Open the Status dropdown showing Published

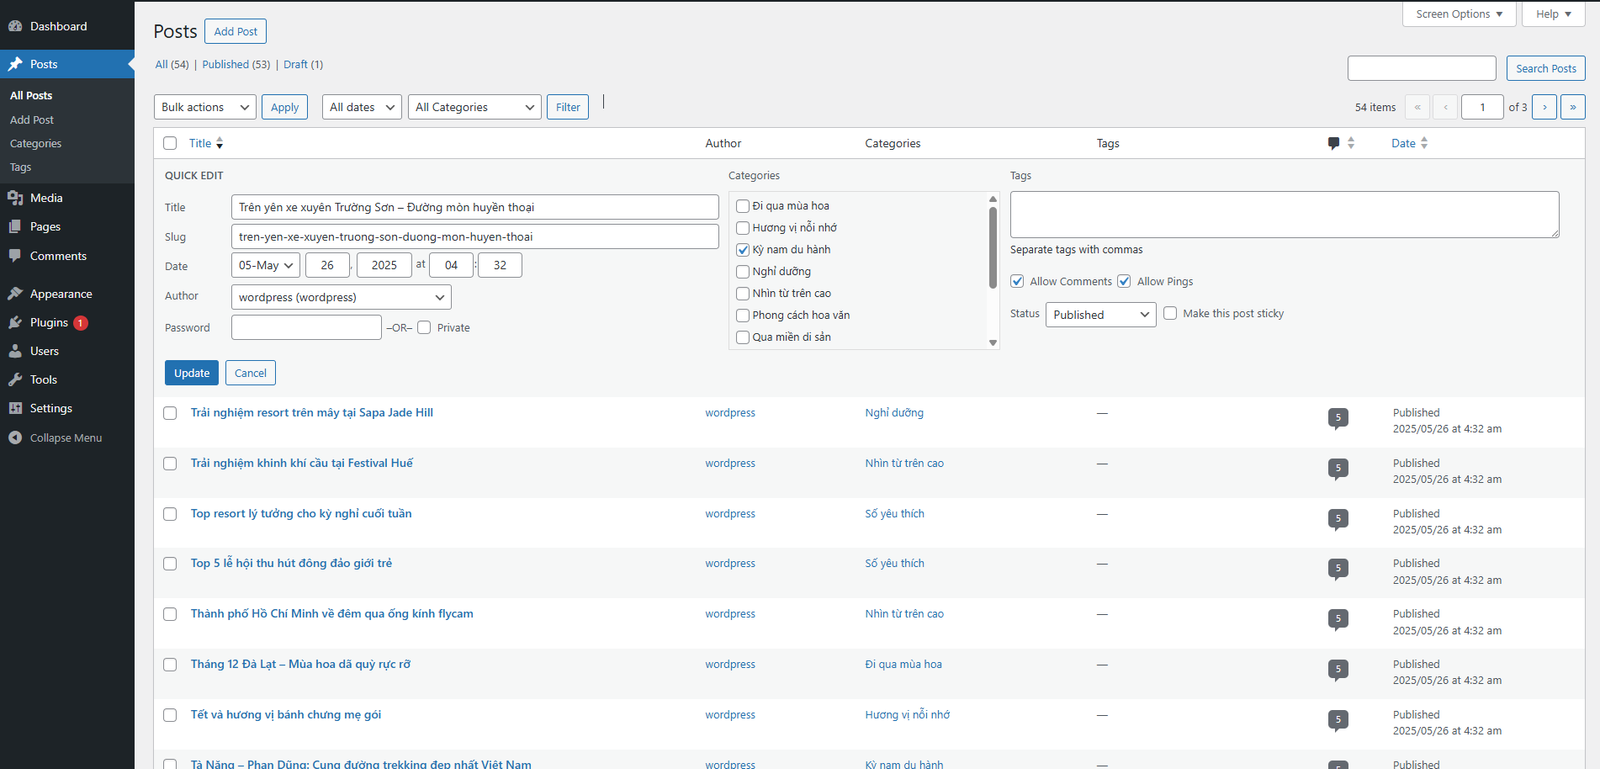coord(1100,315)
